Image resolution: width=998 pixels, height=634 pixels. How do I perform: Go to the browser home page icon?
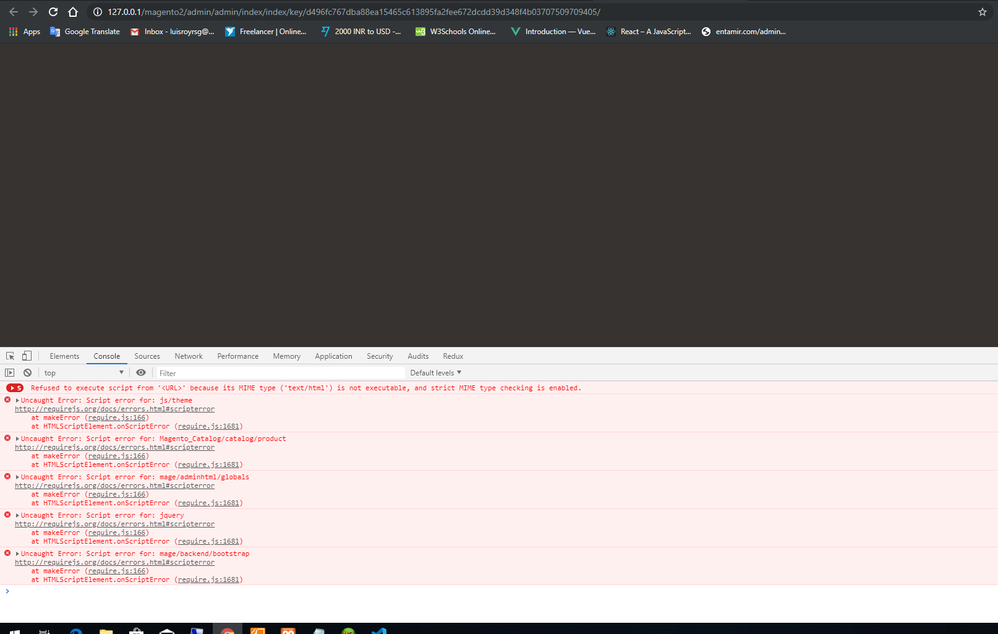pyautogui.click(x=73, y=12)
